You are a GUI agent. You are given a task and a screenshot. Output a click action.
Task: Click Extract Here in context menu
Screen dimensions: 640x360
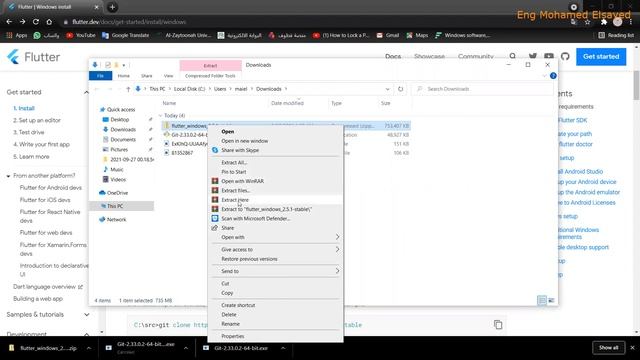click(235, 200)
